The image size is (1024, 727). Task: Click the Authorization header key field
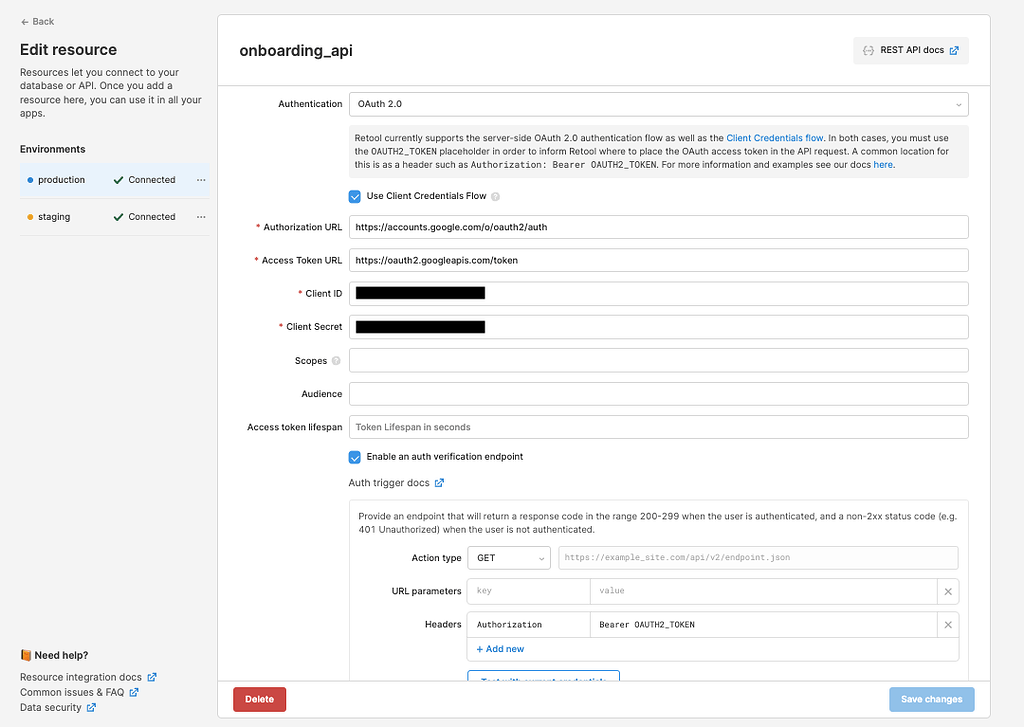(x=528, y=625)
